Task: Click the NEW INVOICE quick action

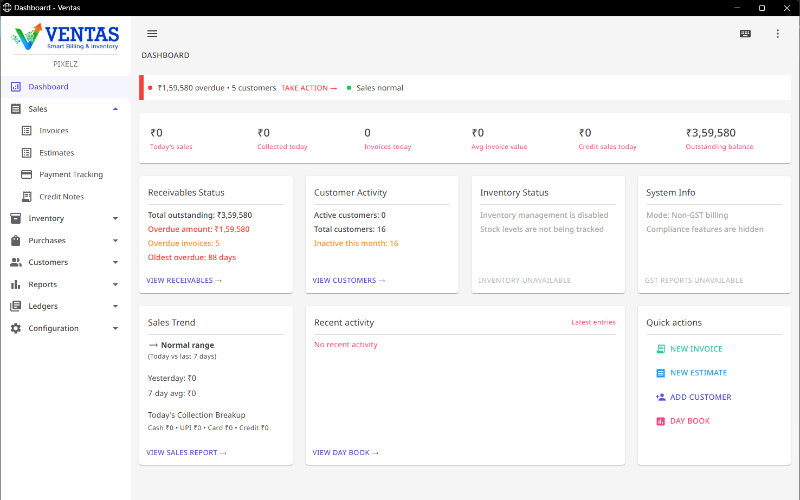Action: click(689, 349)
